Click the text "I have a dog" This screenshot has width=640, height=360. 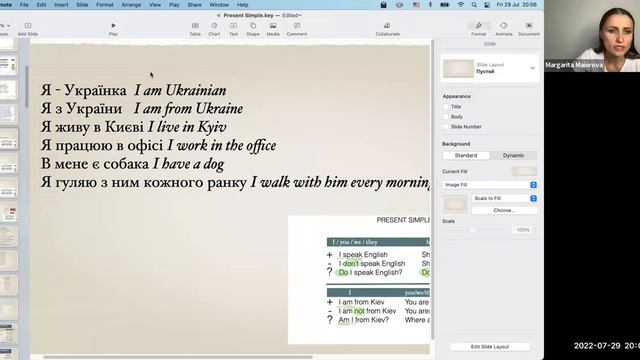coord(189,164)
